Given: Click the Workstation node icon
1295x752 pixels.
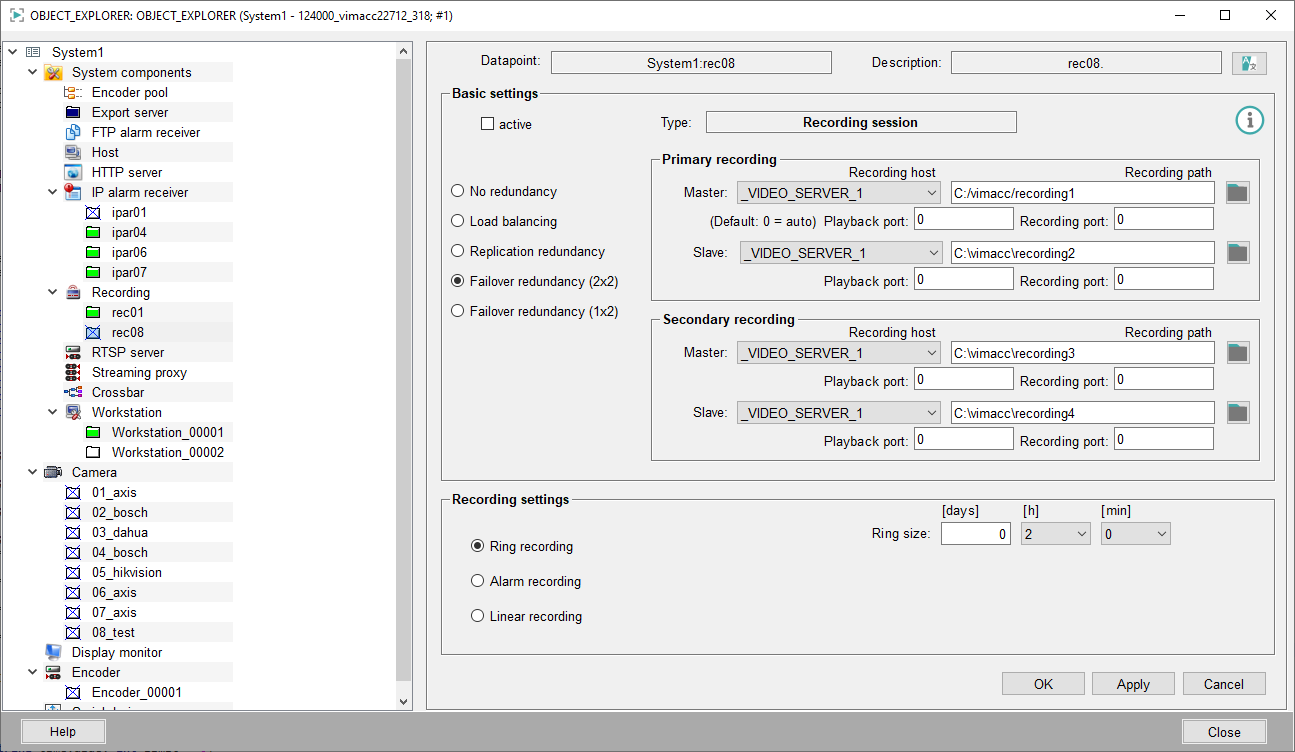Looking at the screenshot, I should pyautogui.click(x=73, y=412).
